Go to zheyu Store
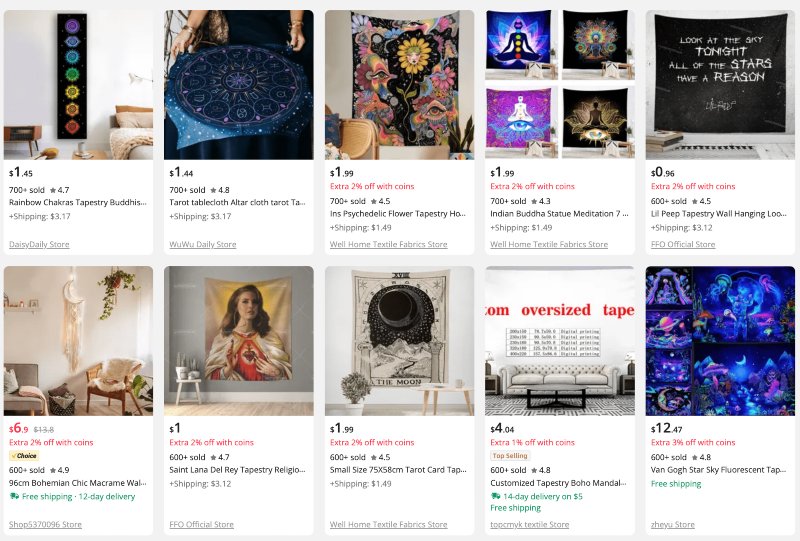This screenshot has width=800, height=541. [x=672, y=524]
